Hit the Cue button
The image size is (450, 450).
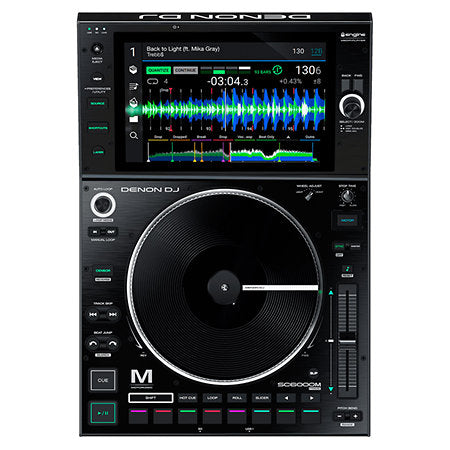103,380
